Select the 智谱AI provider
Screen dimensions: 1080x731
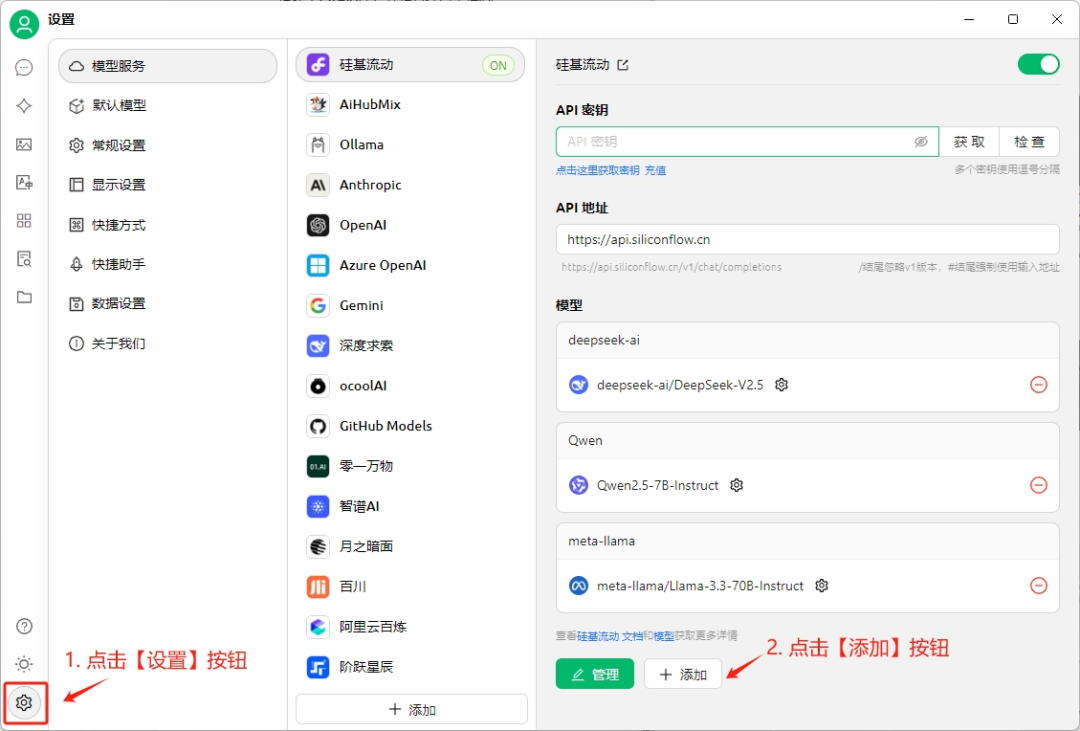pos(411,506)
